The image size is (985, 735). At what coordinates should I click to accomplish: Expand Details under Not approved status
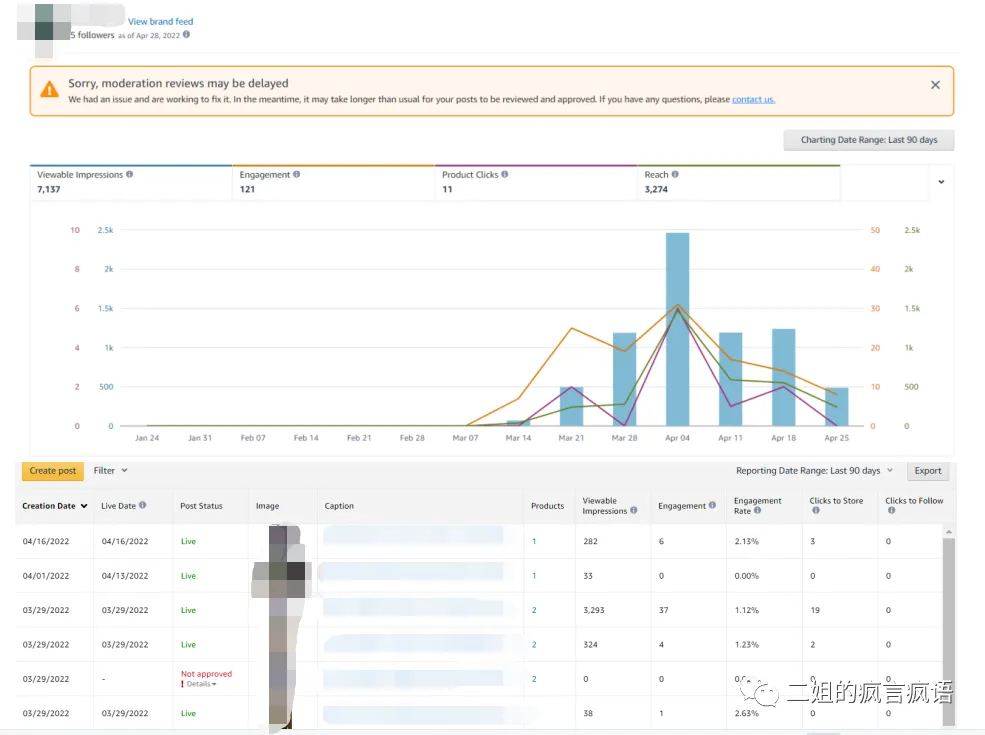pyautogui.click(x=200, y=684)
